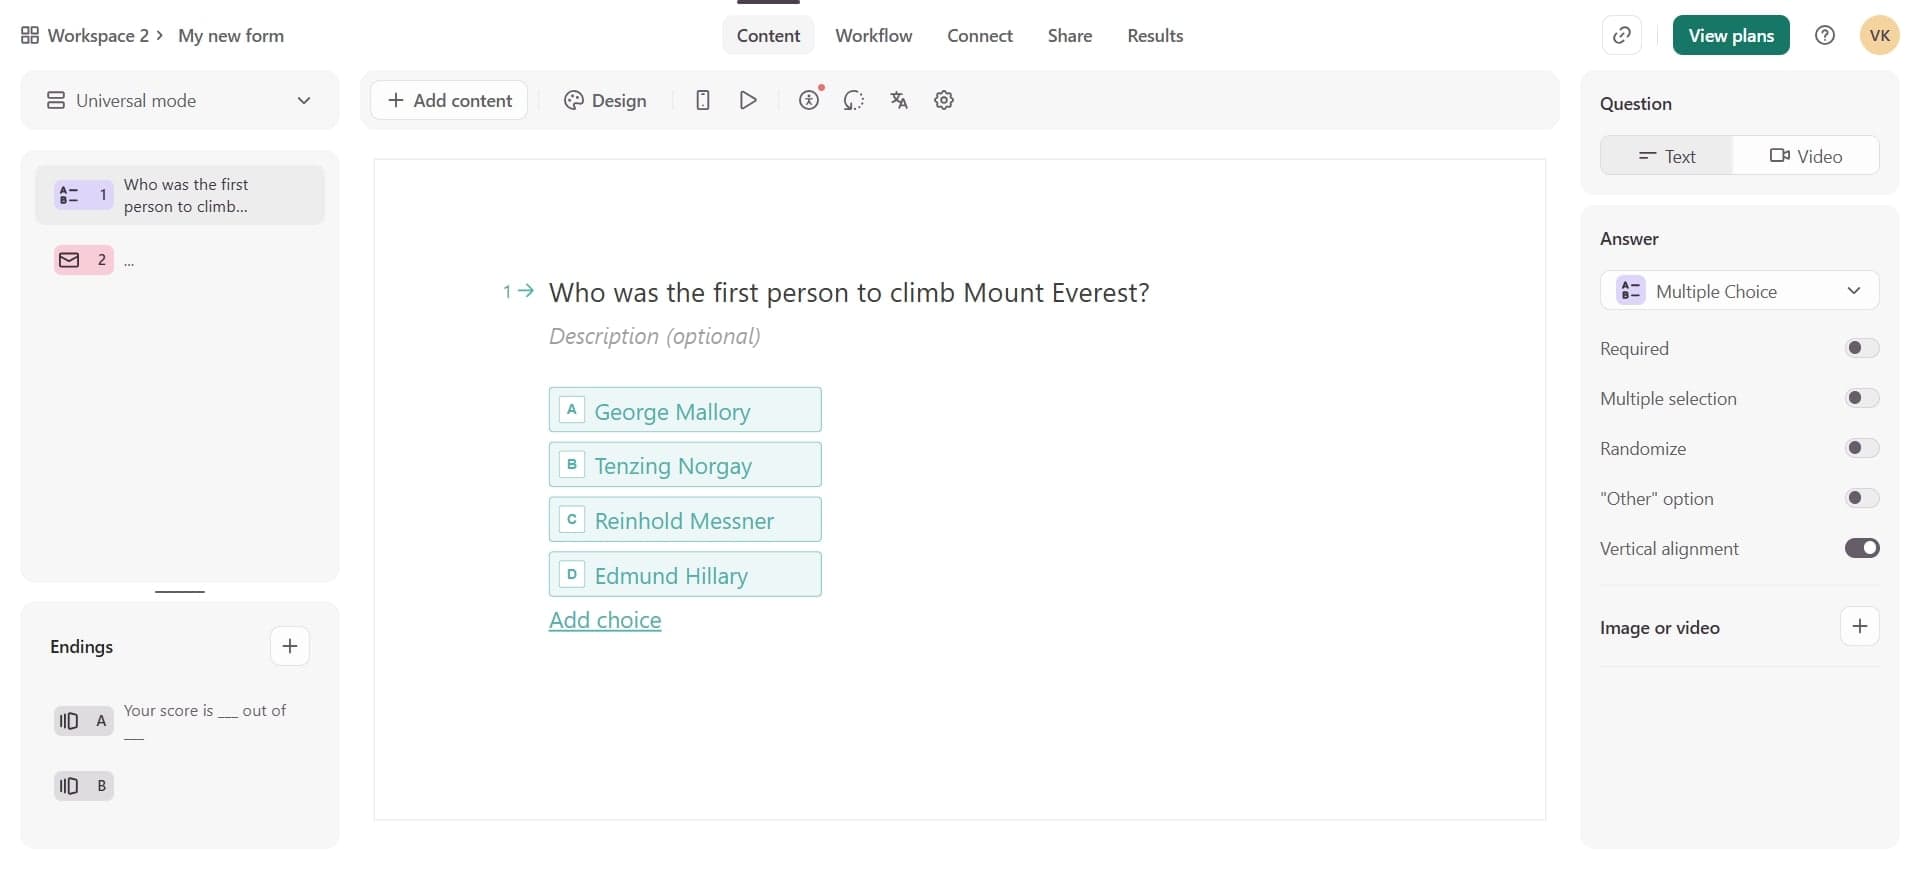Add a new ending with plus

pos(290,646)
